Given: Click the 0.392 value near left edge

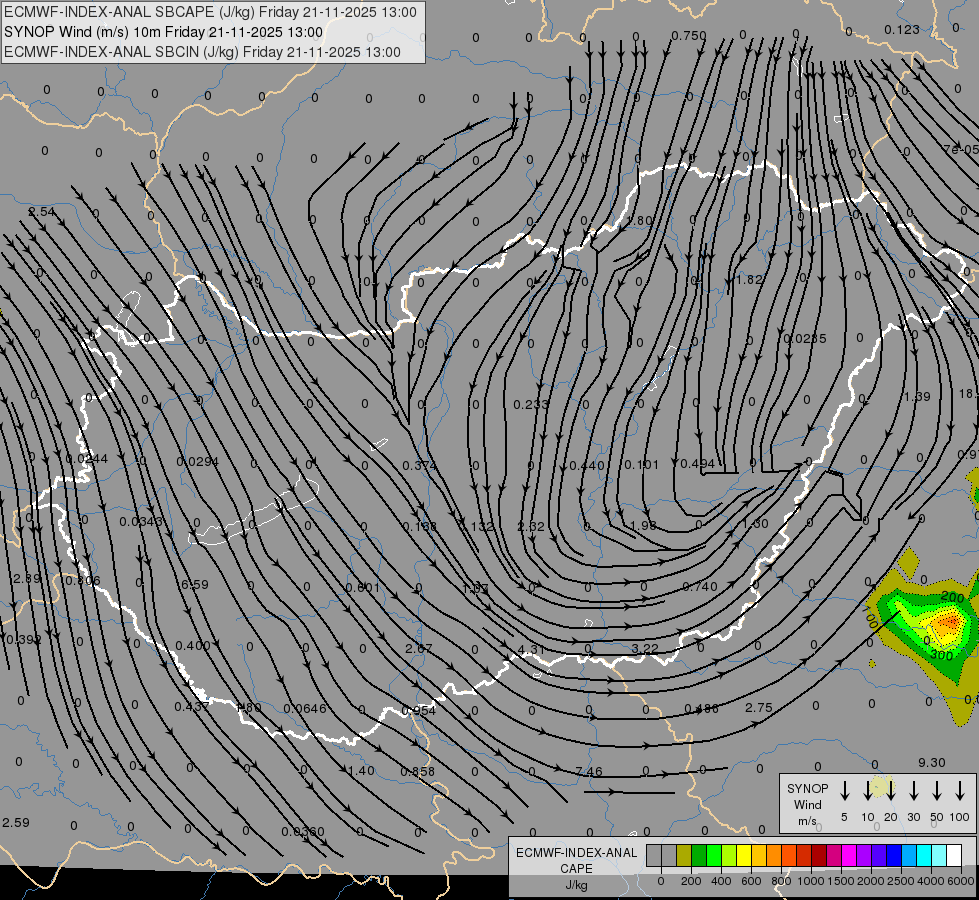Looking at the screenshot, I should point(24,640).
